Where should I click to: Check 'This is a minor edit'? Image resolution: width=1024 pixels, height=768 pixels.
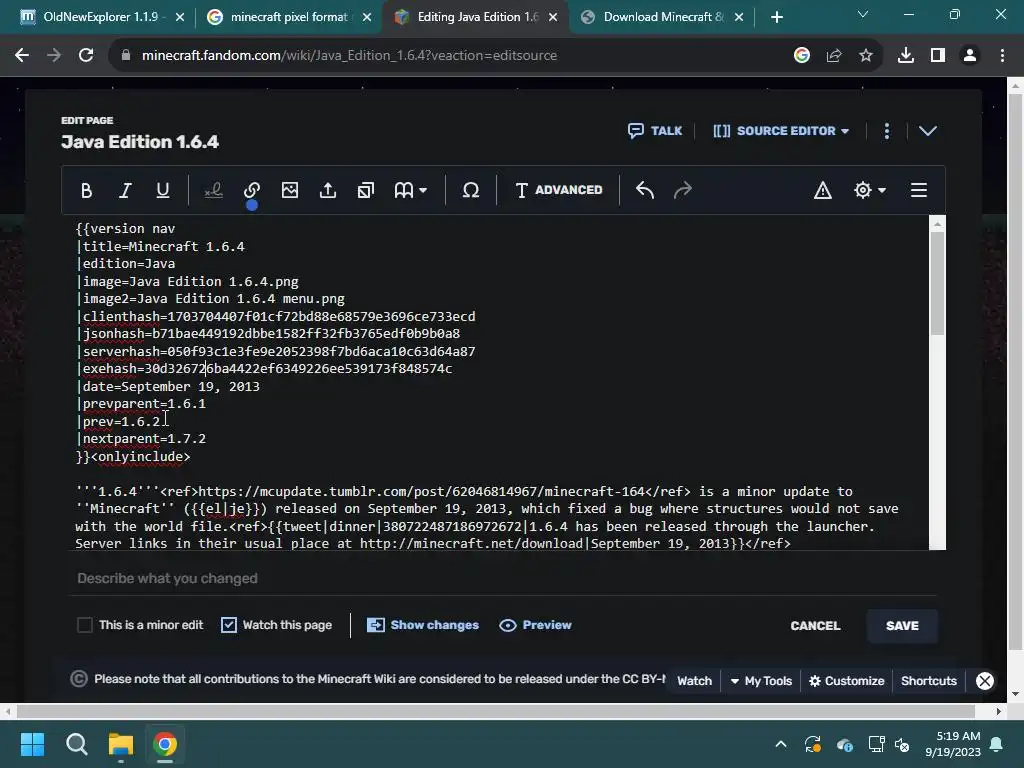point(85,625)
